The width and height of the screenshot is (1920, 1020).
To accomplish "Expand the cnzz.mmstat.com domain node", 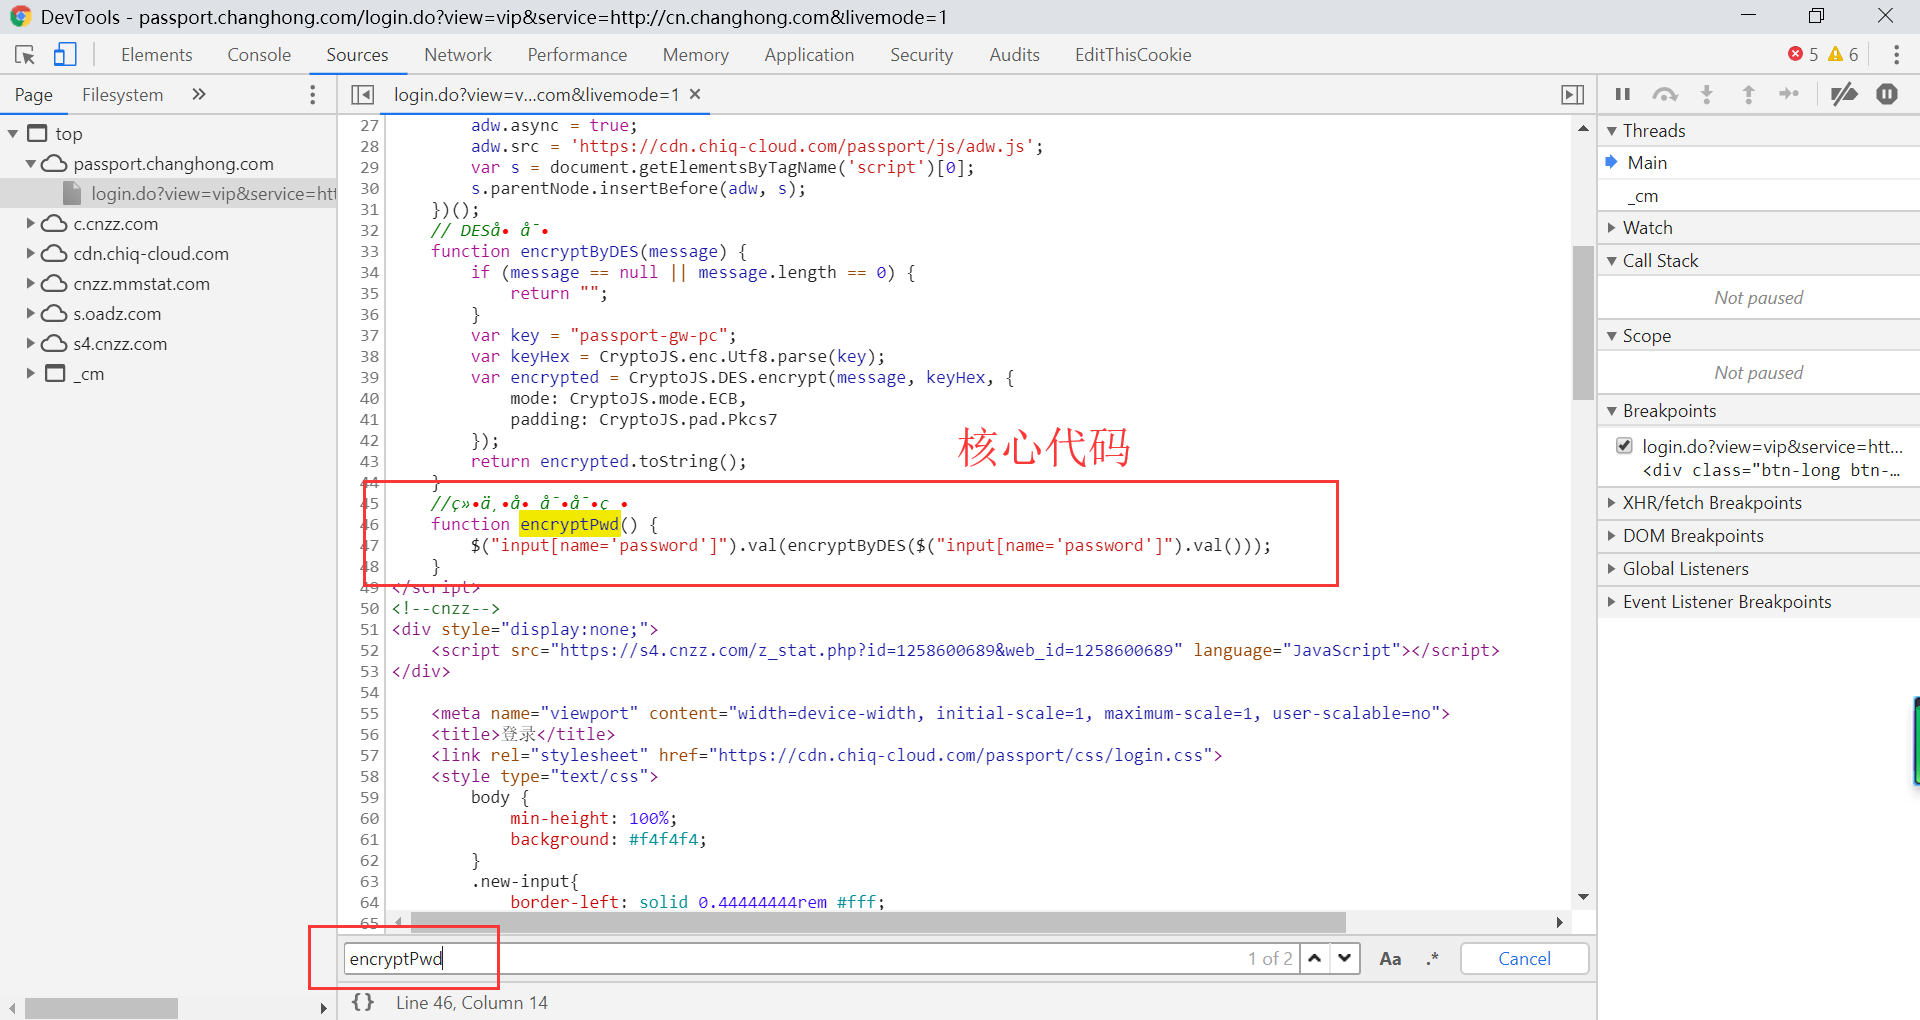I will pos(31,284).
